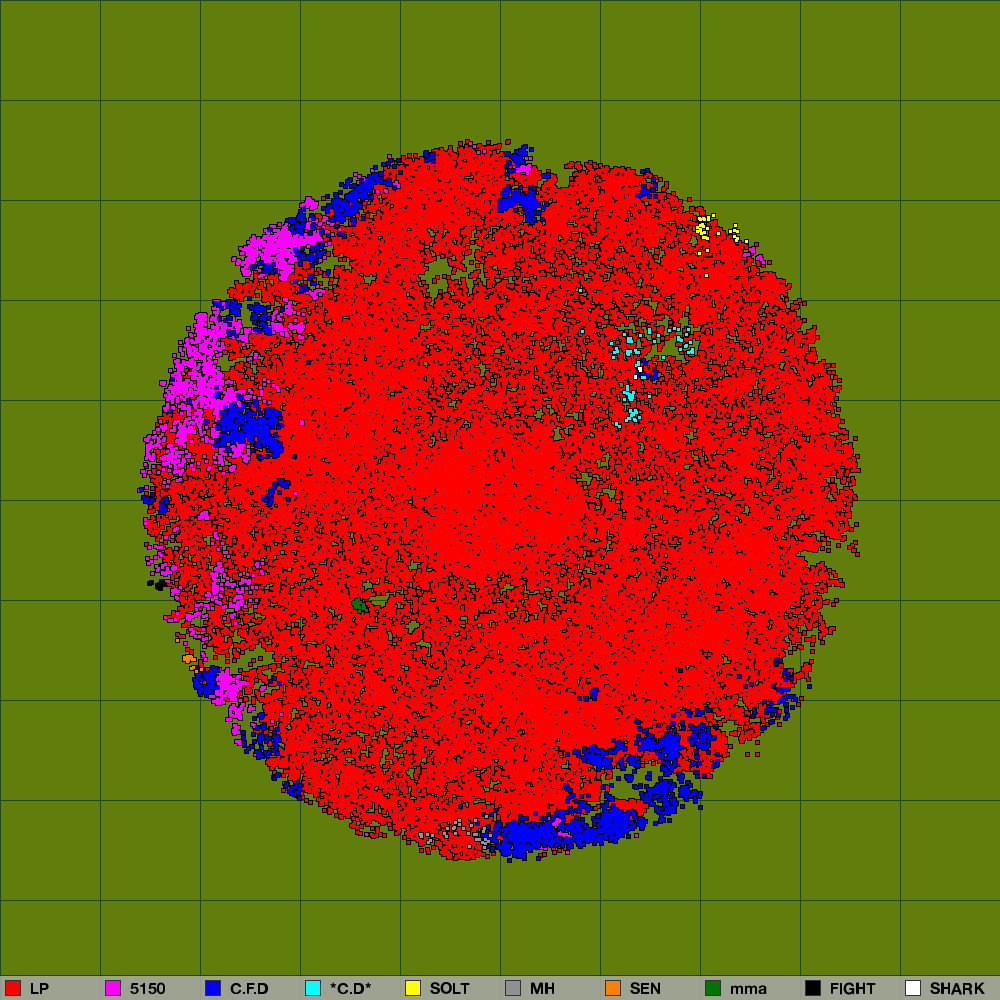Select the FIGHT legend label
This screenshot has height=1000, width=1000.
click(x=852, y=989)
